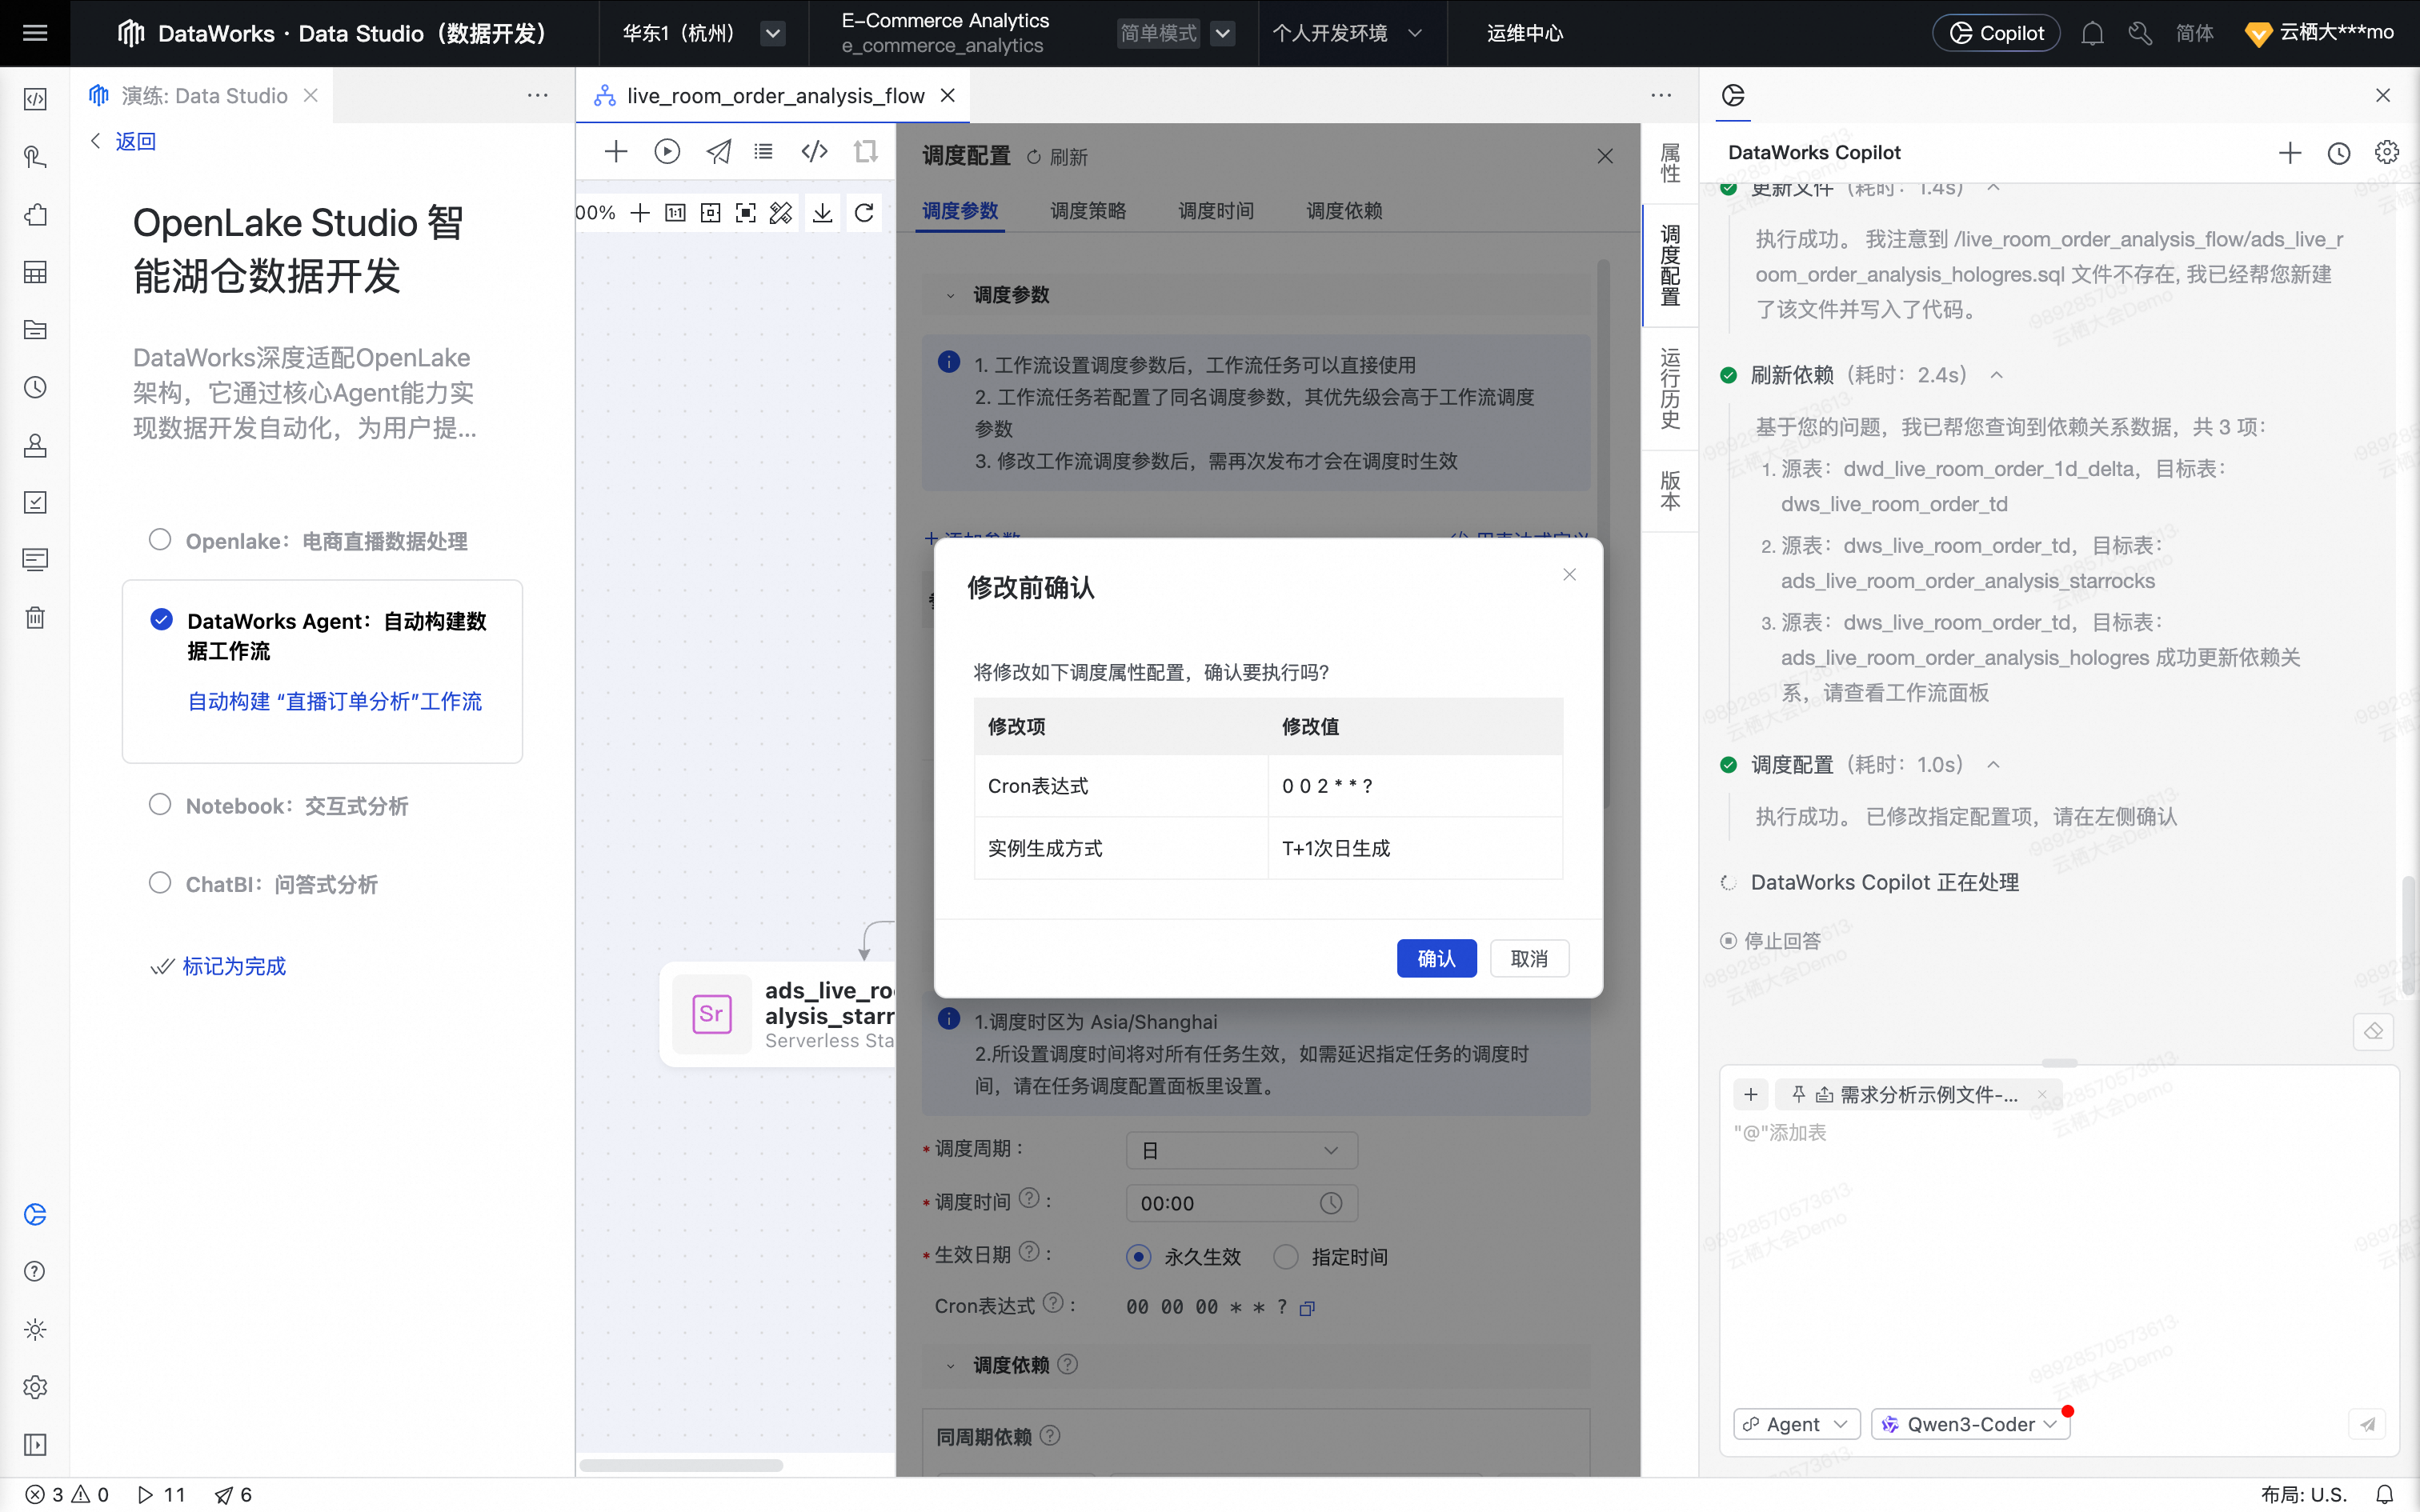Viewport: 2420px width, 1512px height.
Task: Click the publish paper-plane icon in toolbar
Action: 718,151
